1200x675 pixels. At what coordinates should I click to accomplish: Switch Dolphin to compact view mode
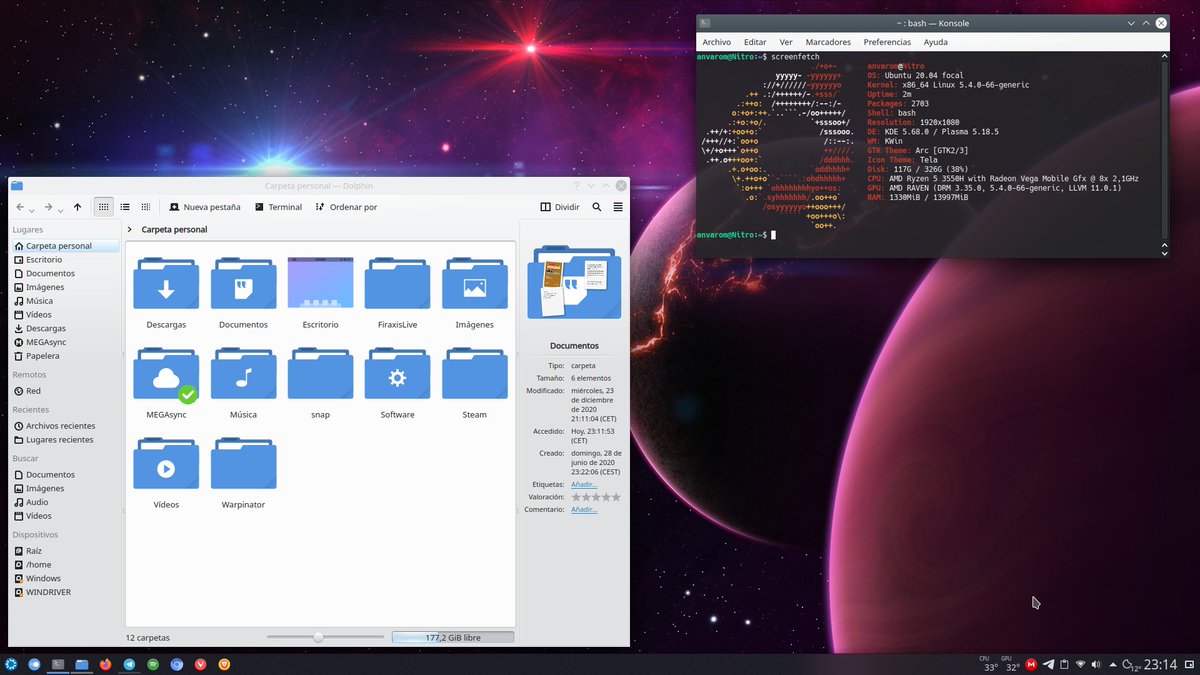click(x=125, y=207)
